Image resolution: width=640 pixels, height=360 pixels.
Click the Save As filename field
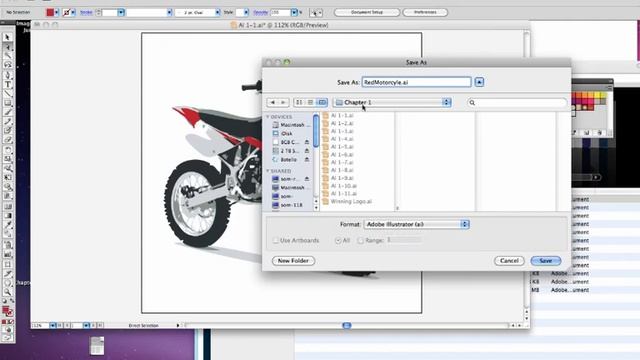pyautogui.click(x=416, y=82)
